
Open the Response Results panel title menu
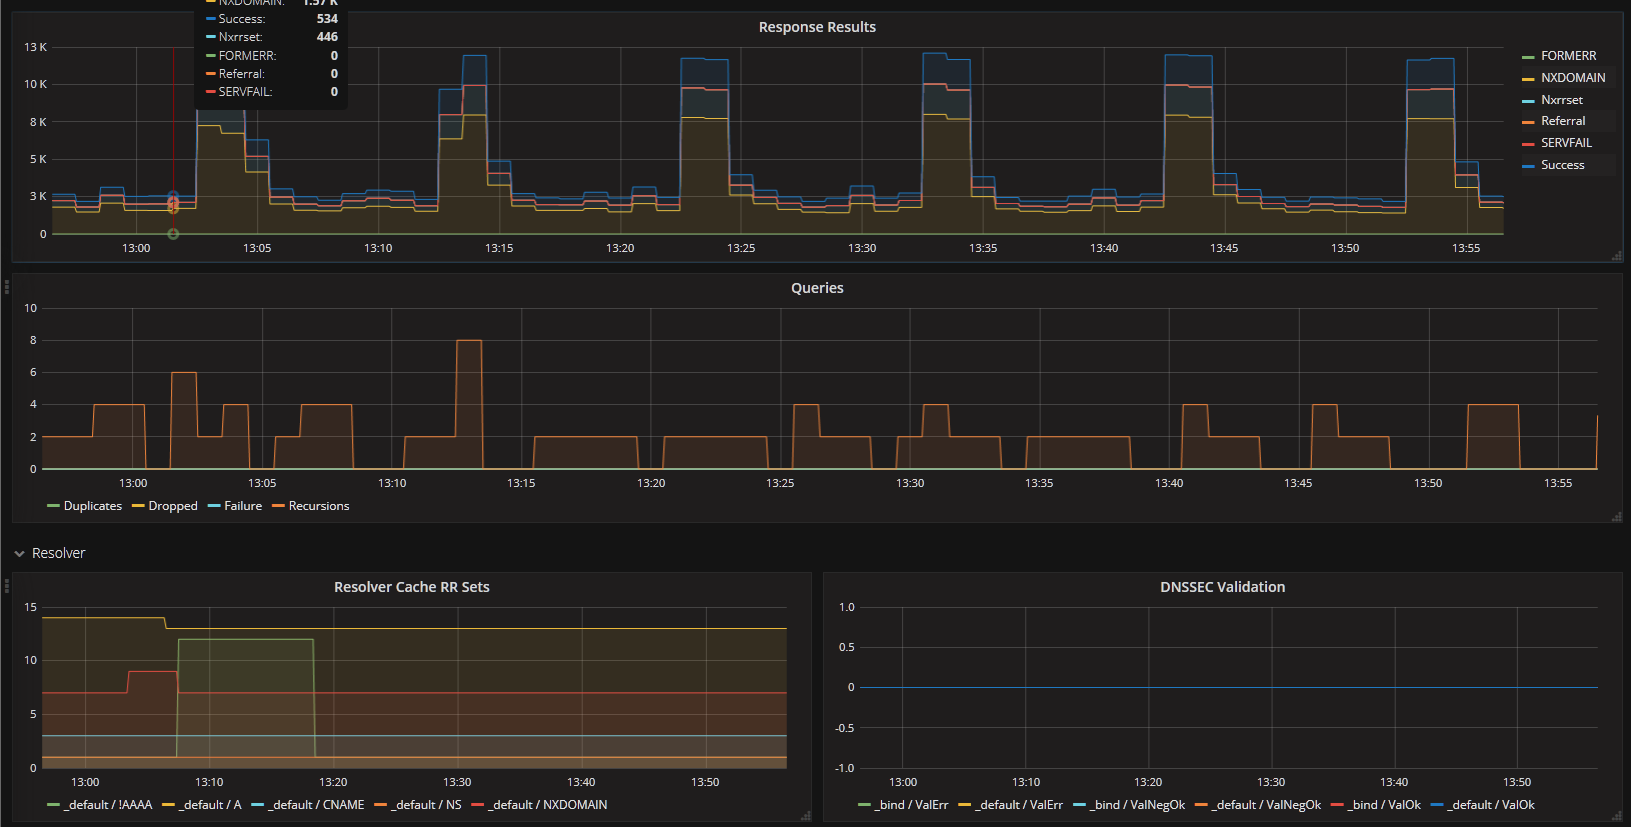(x=817, y=27)
